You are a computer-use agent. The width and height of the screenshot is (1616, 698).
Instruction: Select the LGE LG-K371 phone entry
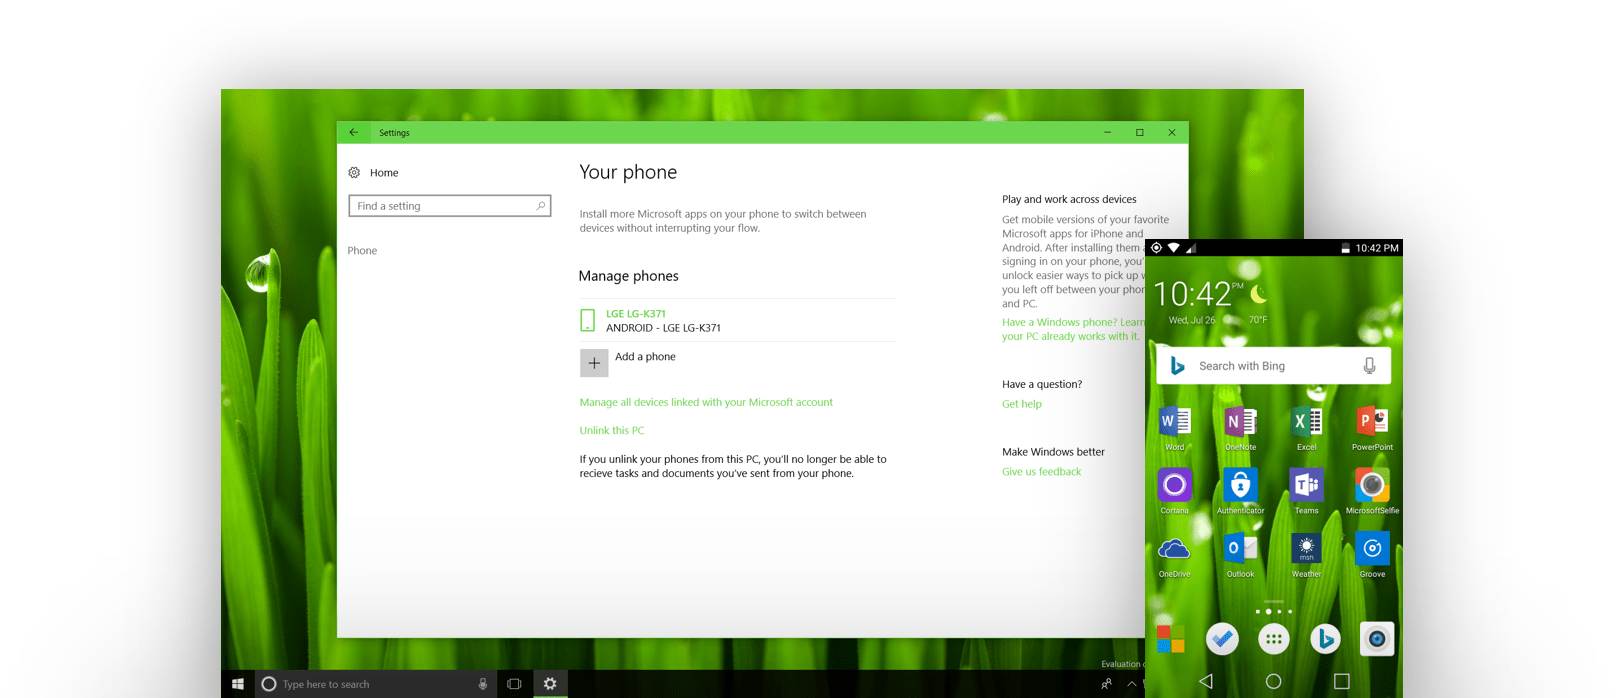click(737, 320)
